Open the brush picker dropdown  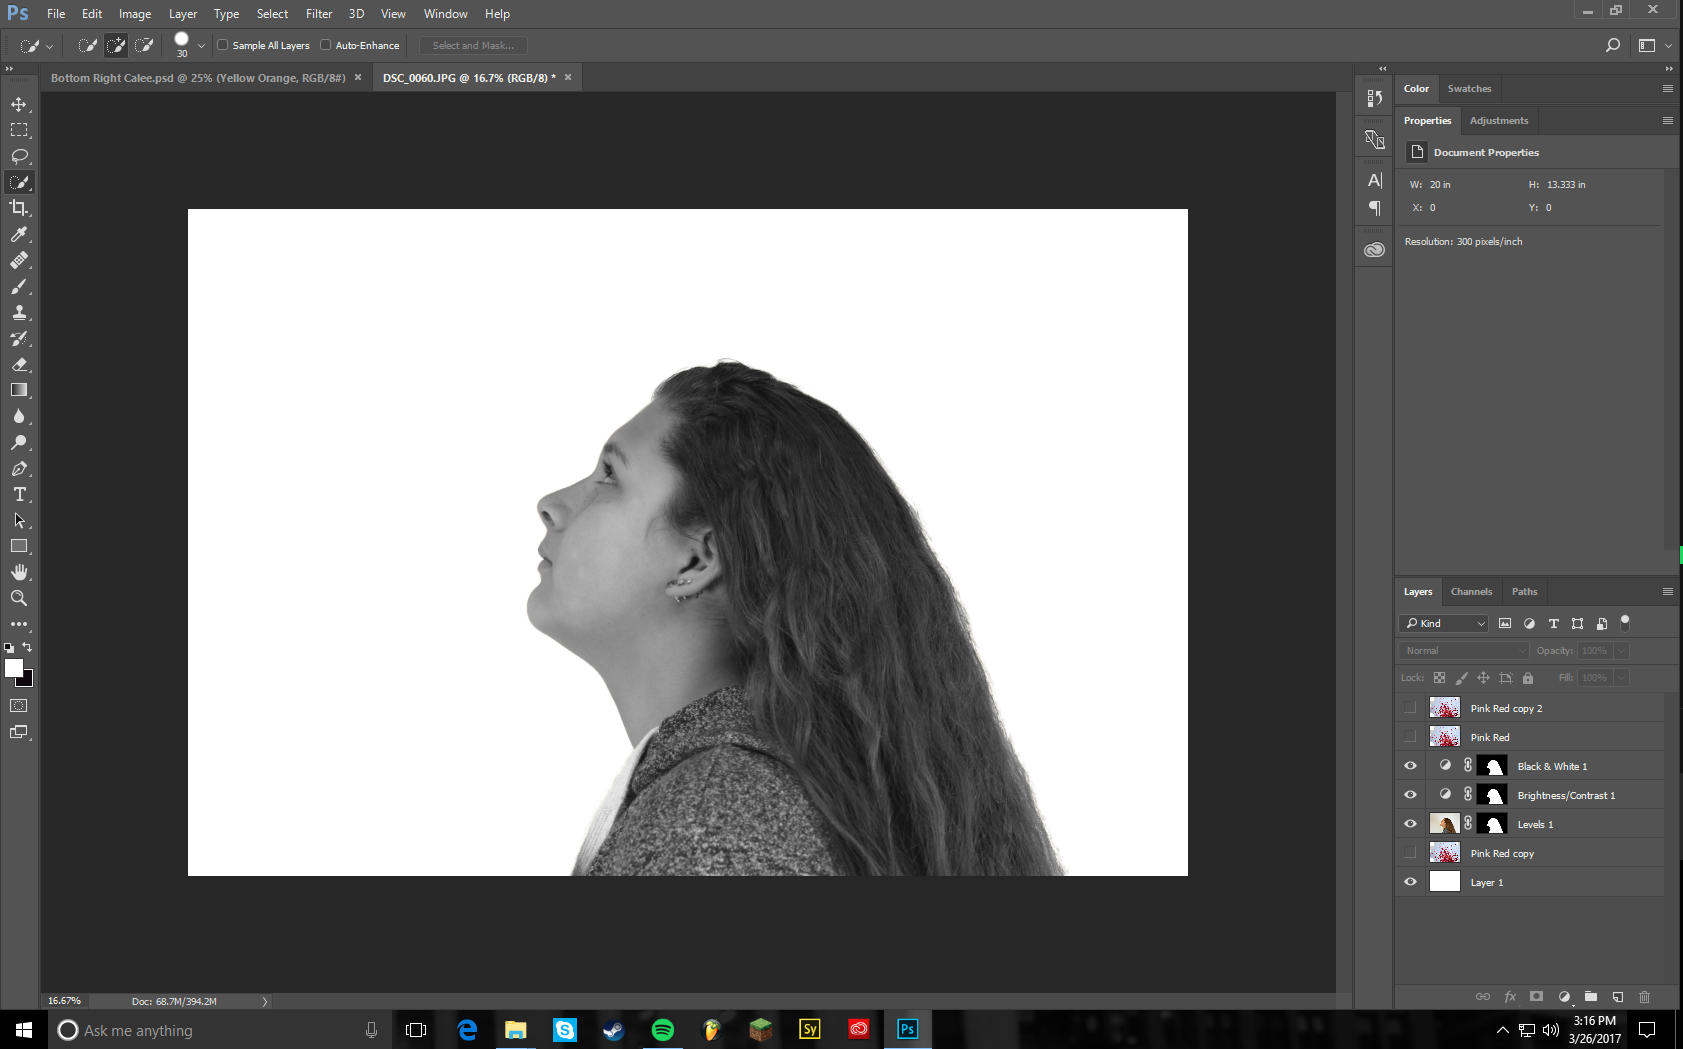(x=201, y=45)
